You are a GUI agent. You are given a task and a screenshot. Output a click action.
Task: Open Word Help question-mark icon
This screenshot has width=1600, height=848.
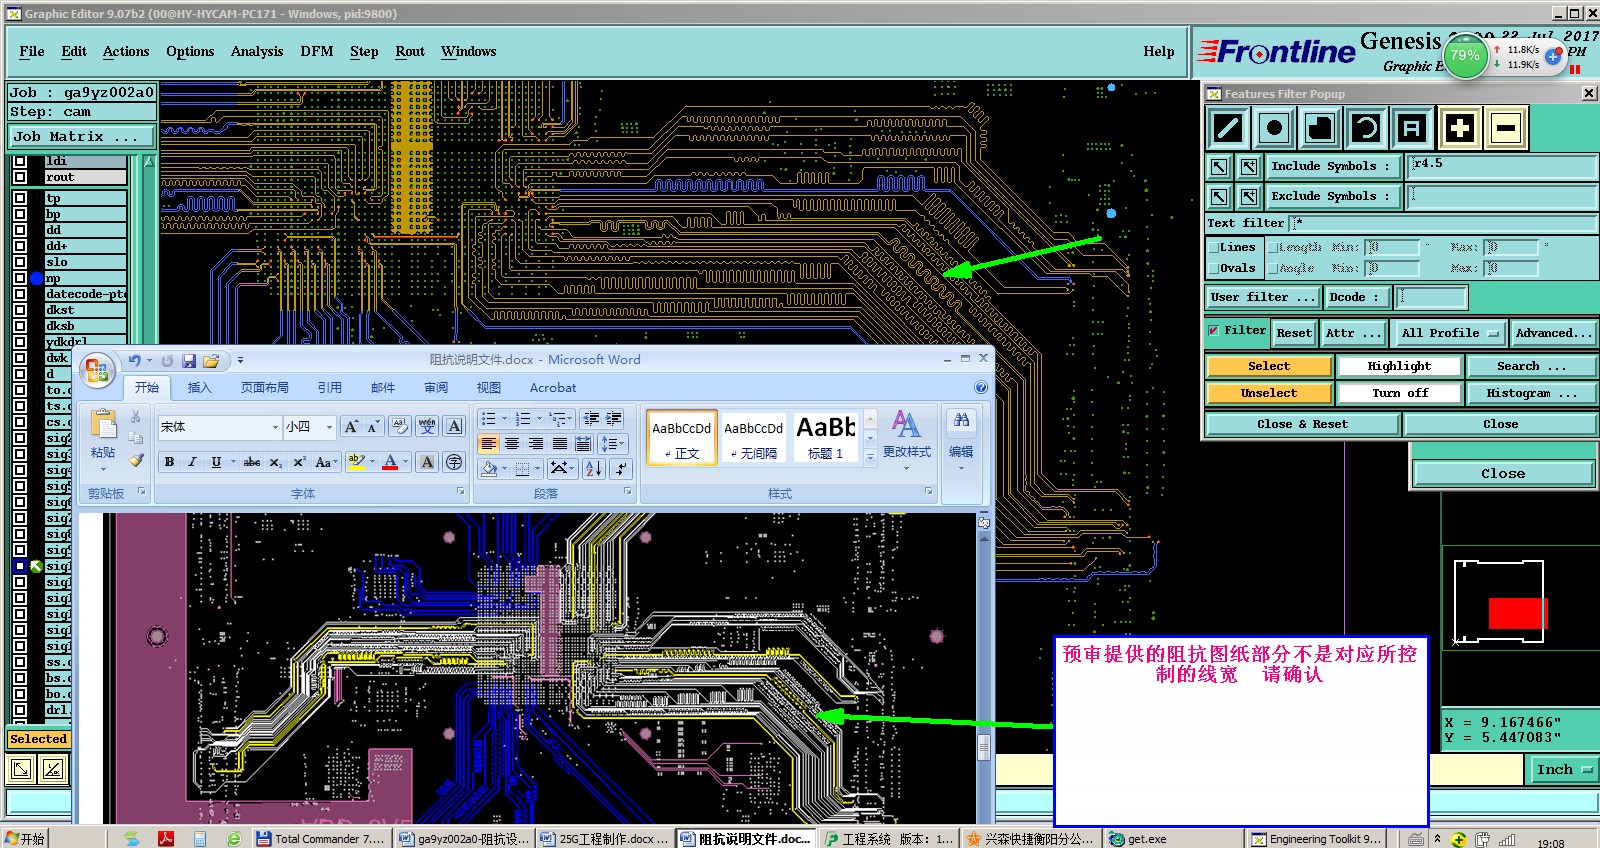pos(981,388)
